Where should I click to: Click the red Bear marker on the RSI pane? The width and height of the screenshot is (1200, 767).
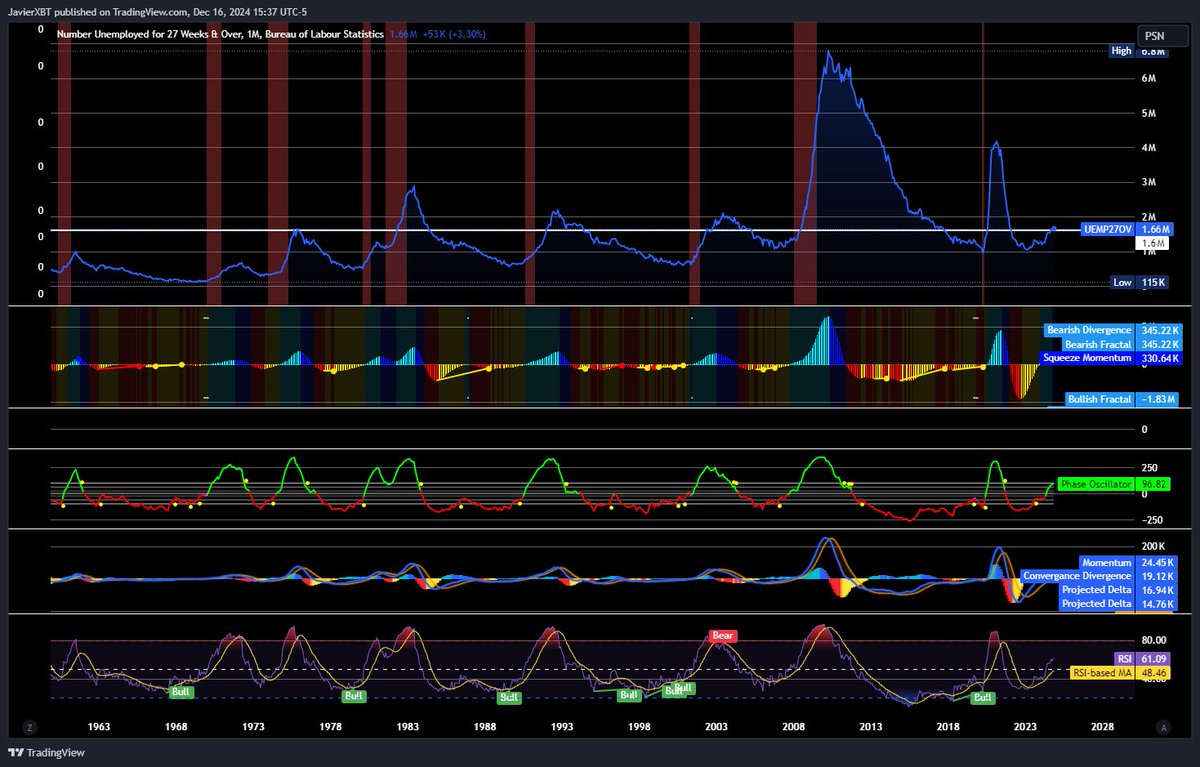tap(723, 635)
